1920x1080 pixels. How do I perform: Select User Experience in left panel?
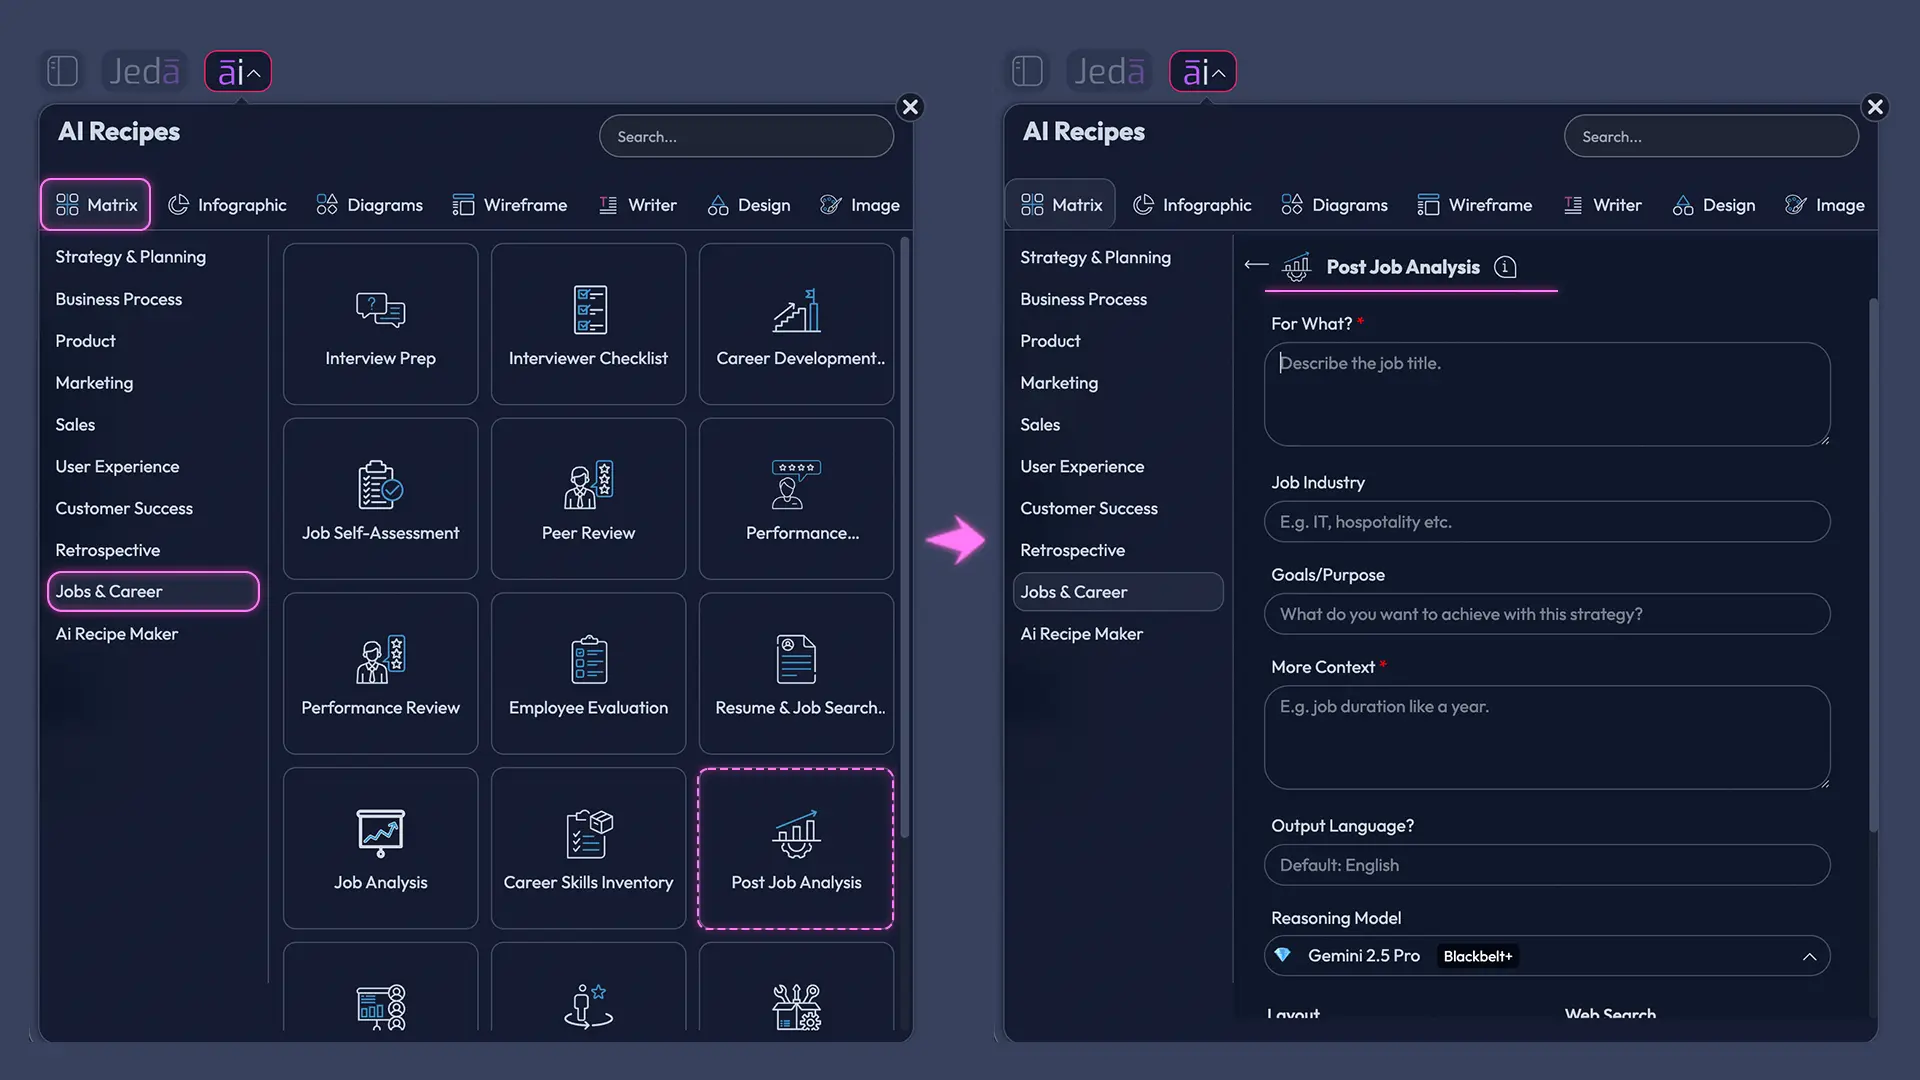[x=117, y=467]
